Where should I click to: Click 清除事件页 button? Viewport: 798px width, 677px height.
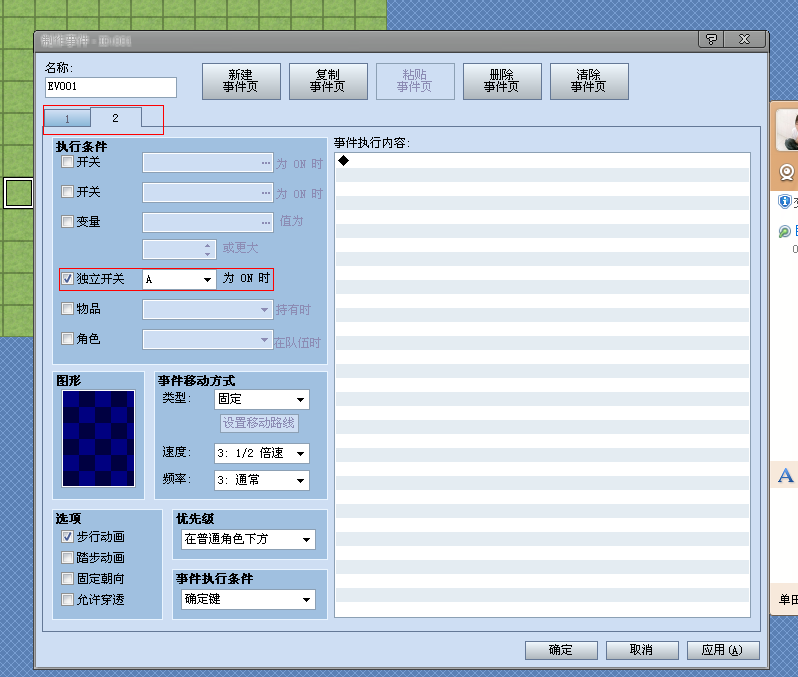coord(589,81)
